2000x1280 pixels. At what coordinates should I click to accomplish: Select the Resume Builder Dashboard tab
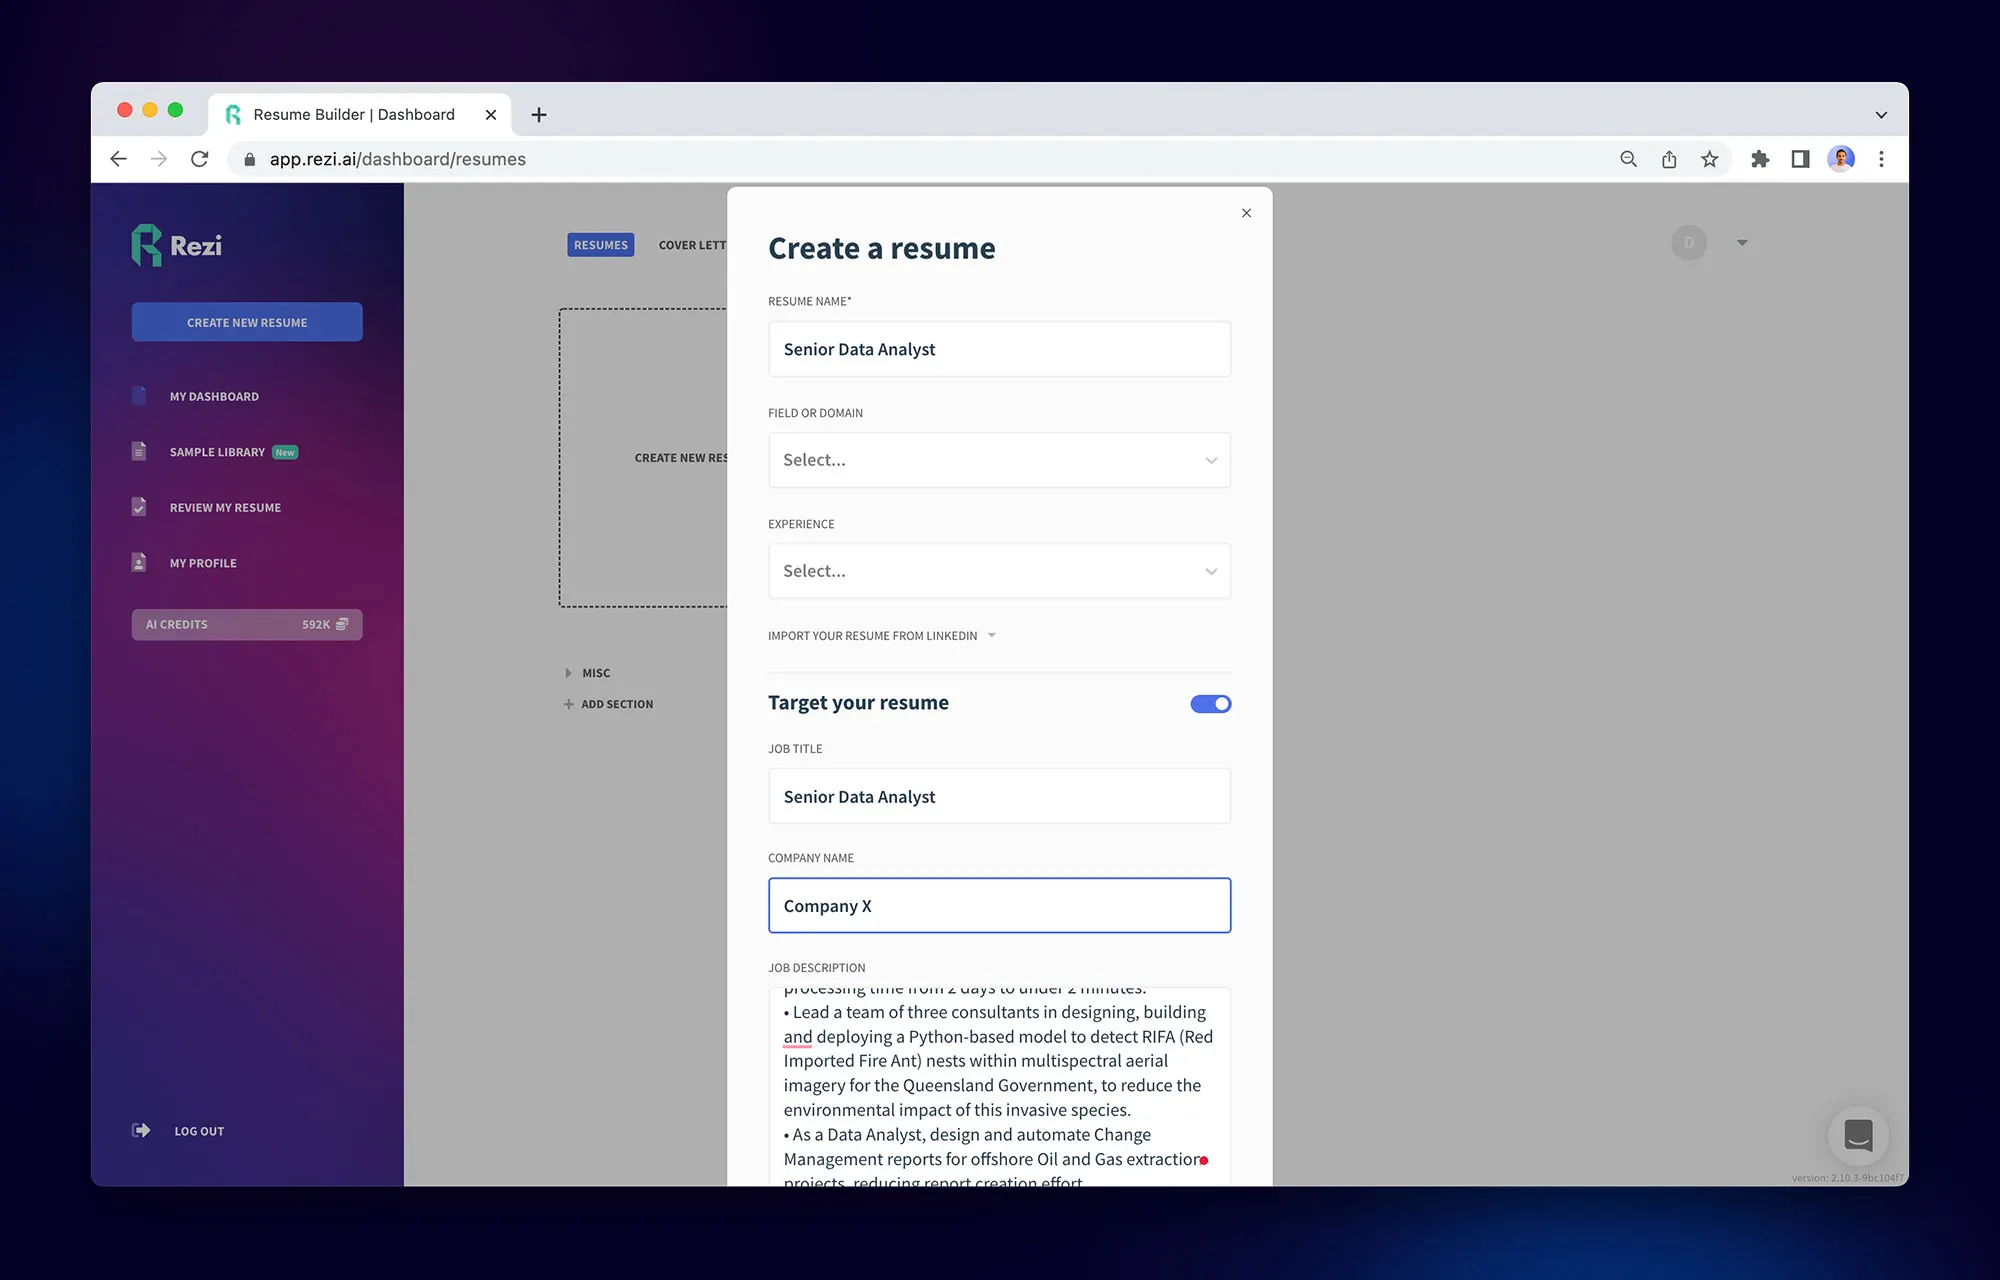pos(360,114)
